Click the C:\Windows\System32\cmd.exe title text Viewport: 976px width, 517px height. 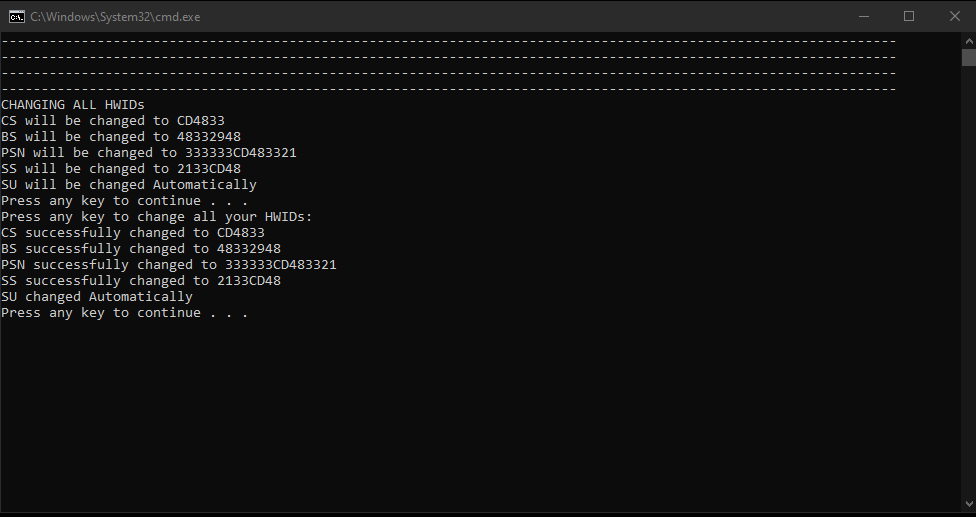pos(115,17)
